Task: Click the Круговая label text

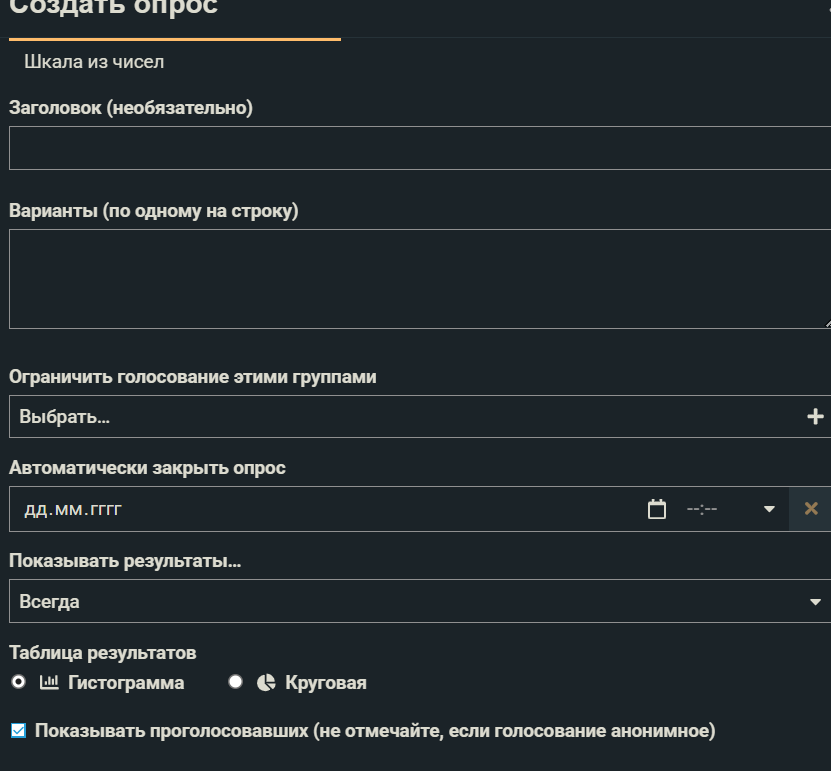Action: 326,683
